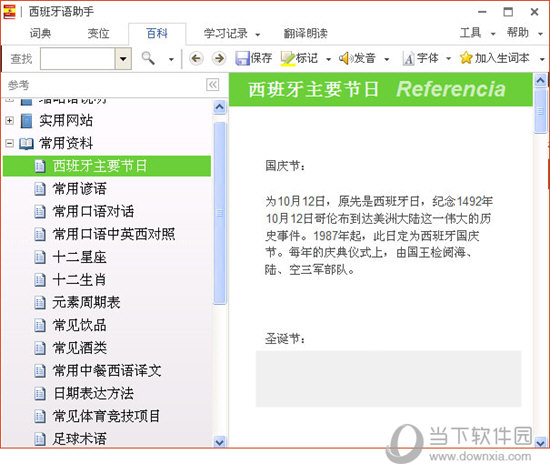The image size is (550, 464).
Task: Click the app logo icon in title bar
Action: click(9, 12)
